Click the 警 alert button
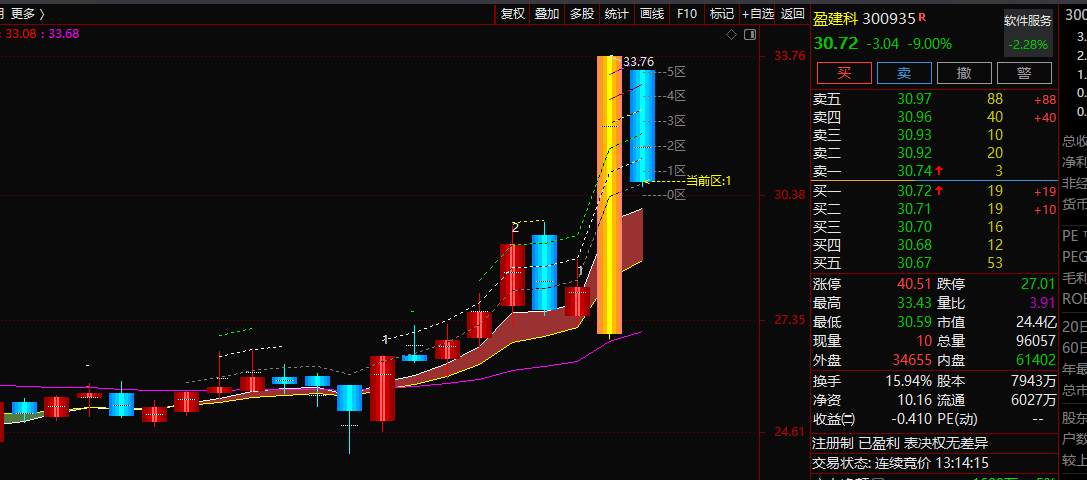The image size is (1087, 480). click(1024, 73)
